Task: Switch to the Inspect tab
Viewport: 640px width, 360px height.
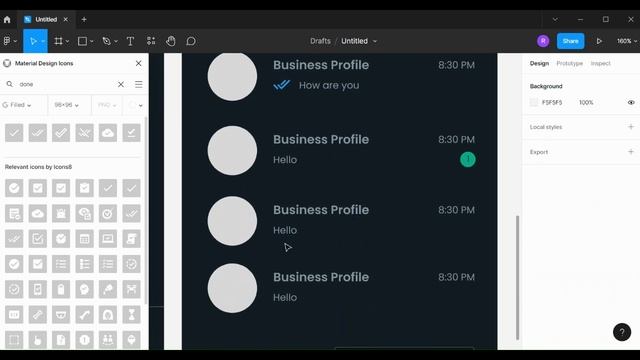Action: click(x=600, y=63)
